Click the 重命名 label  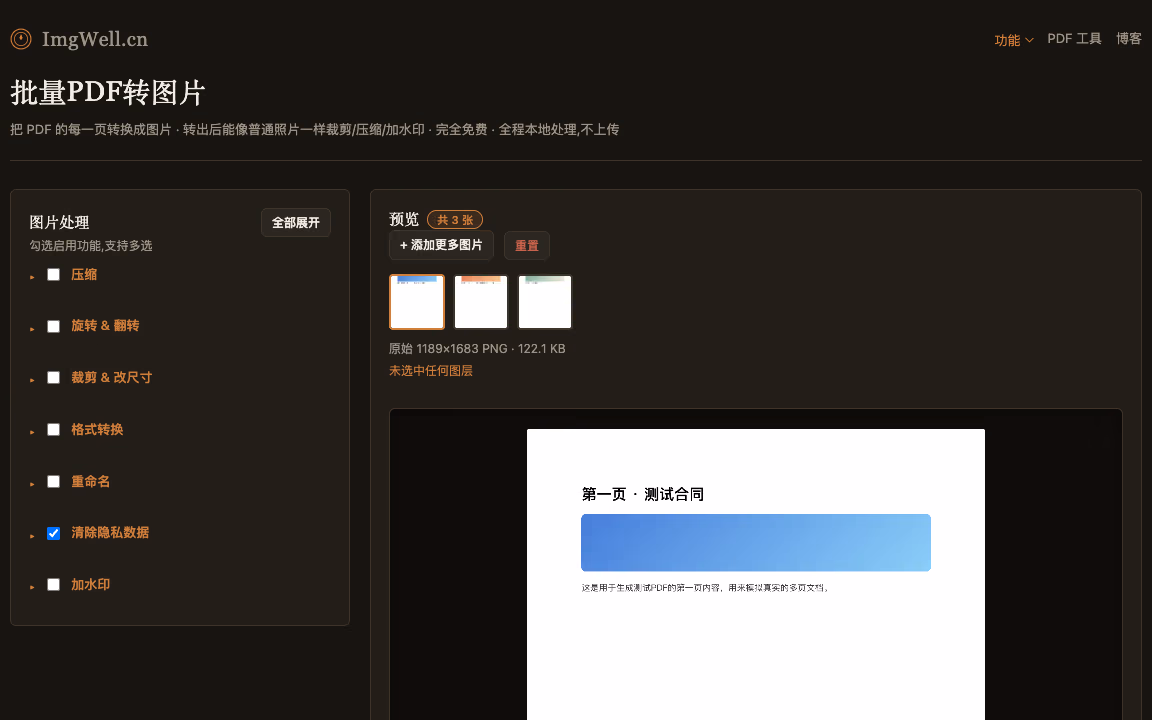click(90, 481)
